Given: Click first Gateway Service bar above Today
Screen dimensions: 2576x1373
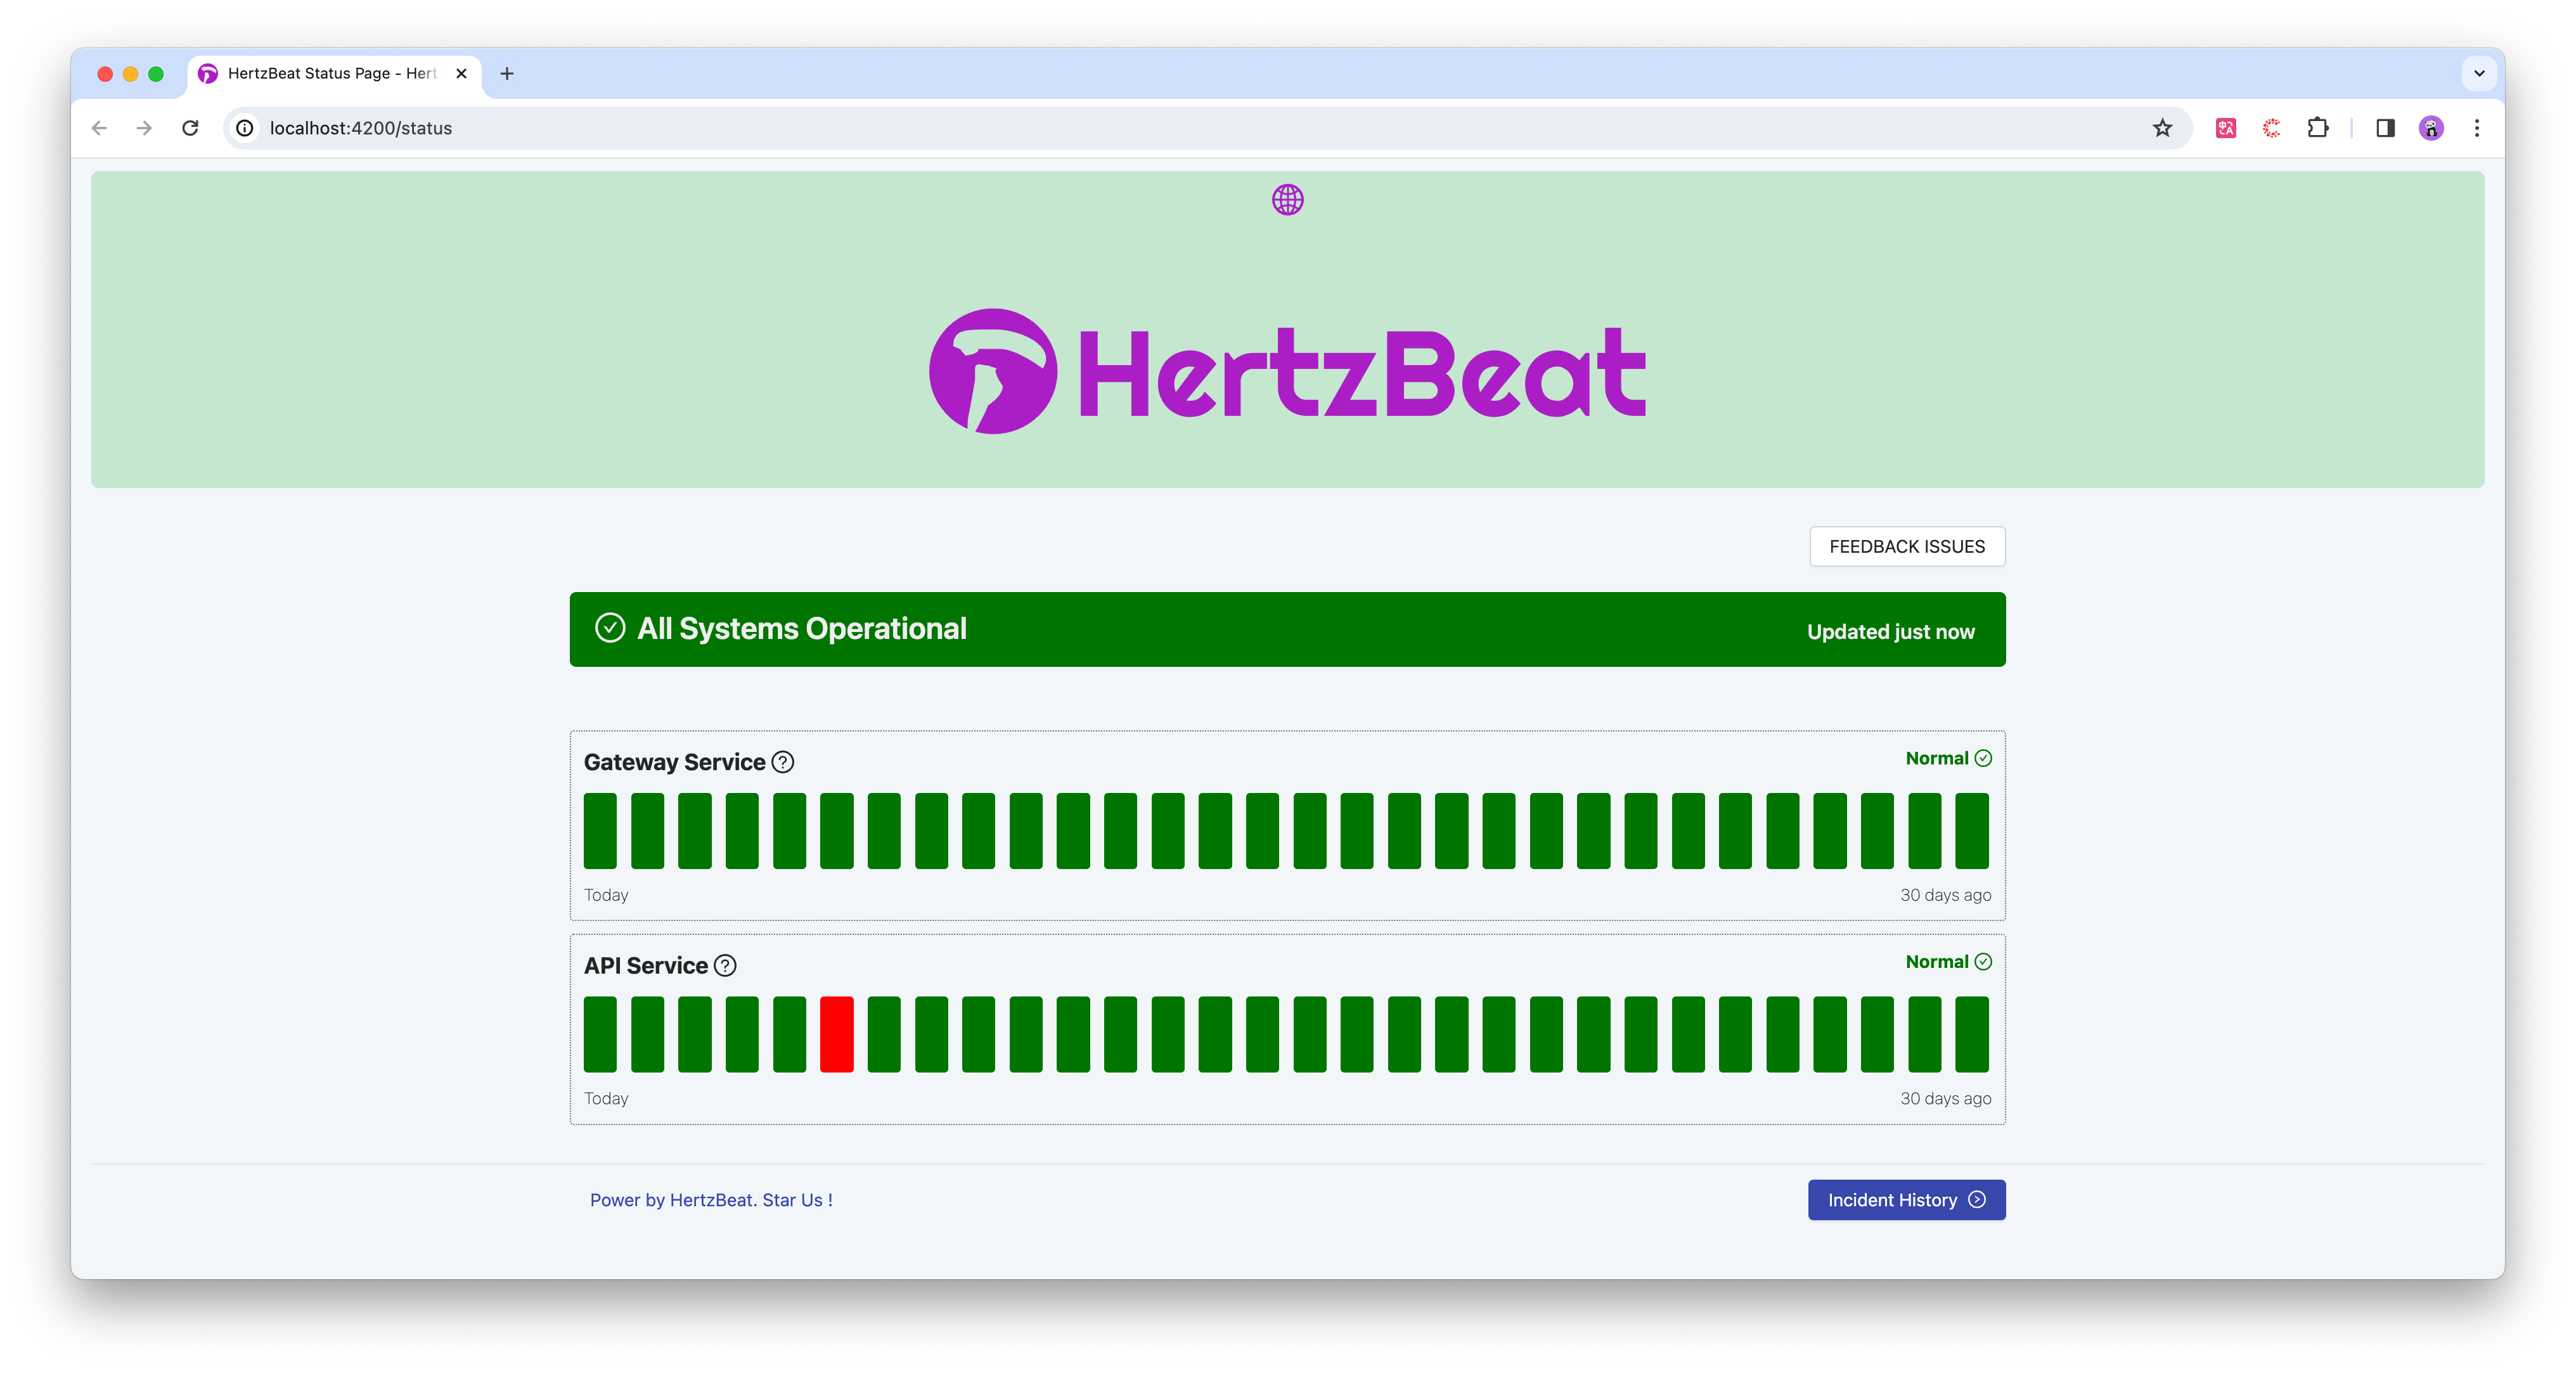Looking at the screenshot, I should pos(600,830).
